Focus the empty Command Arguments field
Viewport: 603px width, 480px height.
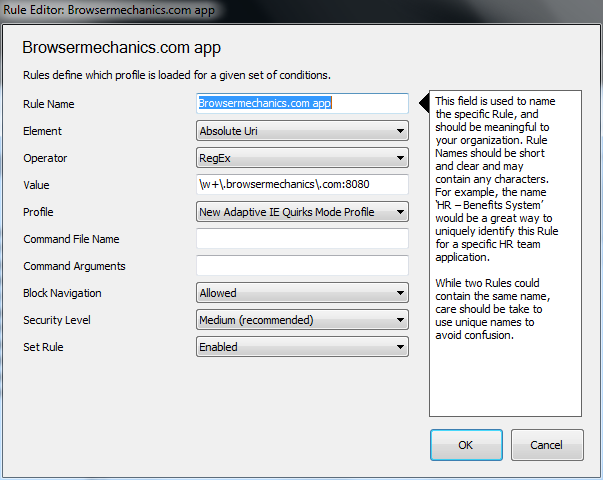point(302,266)
